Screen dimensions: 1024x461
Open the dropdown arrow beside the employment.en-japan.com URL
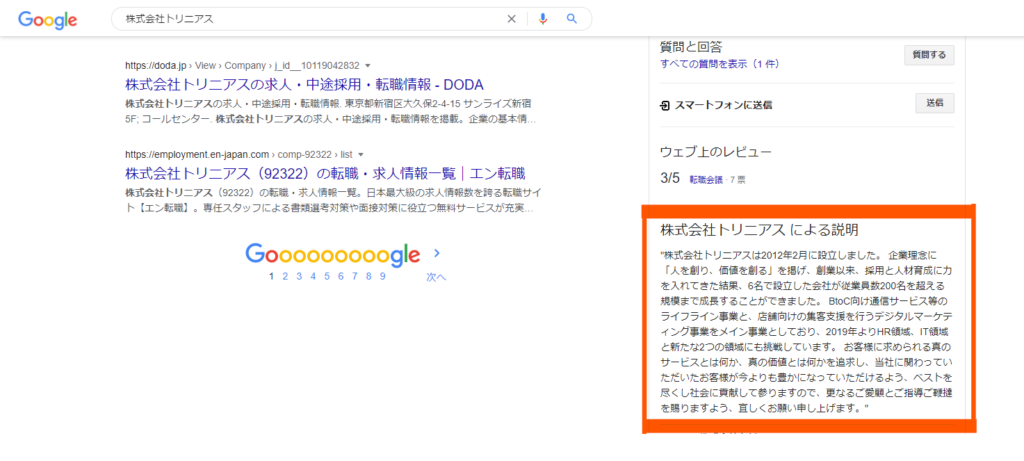tap(360, 155)
